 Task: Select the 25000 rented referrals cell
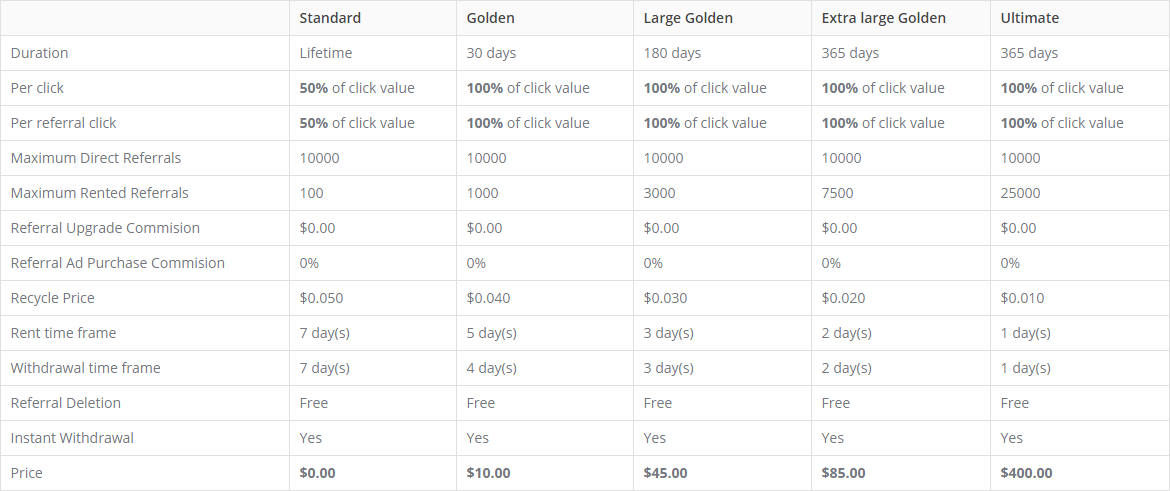click(1019, 193)
